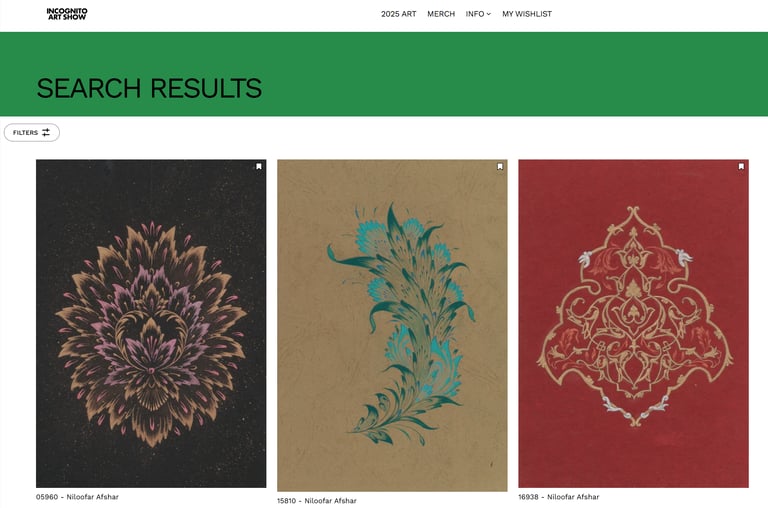The height and width of the screenshot is (508, 768).
Task: Open My Wishlist
Action: point(527,14)
